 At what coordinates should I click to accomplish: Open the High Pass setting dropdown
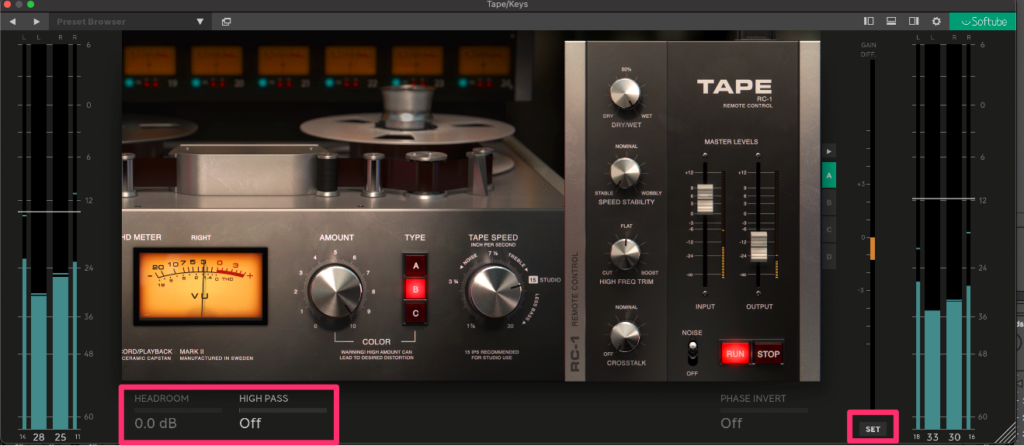(282, 423)
